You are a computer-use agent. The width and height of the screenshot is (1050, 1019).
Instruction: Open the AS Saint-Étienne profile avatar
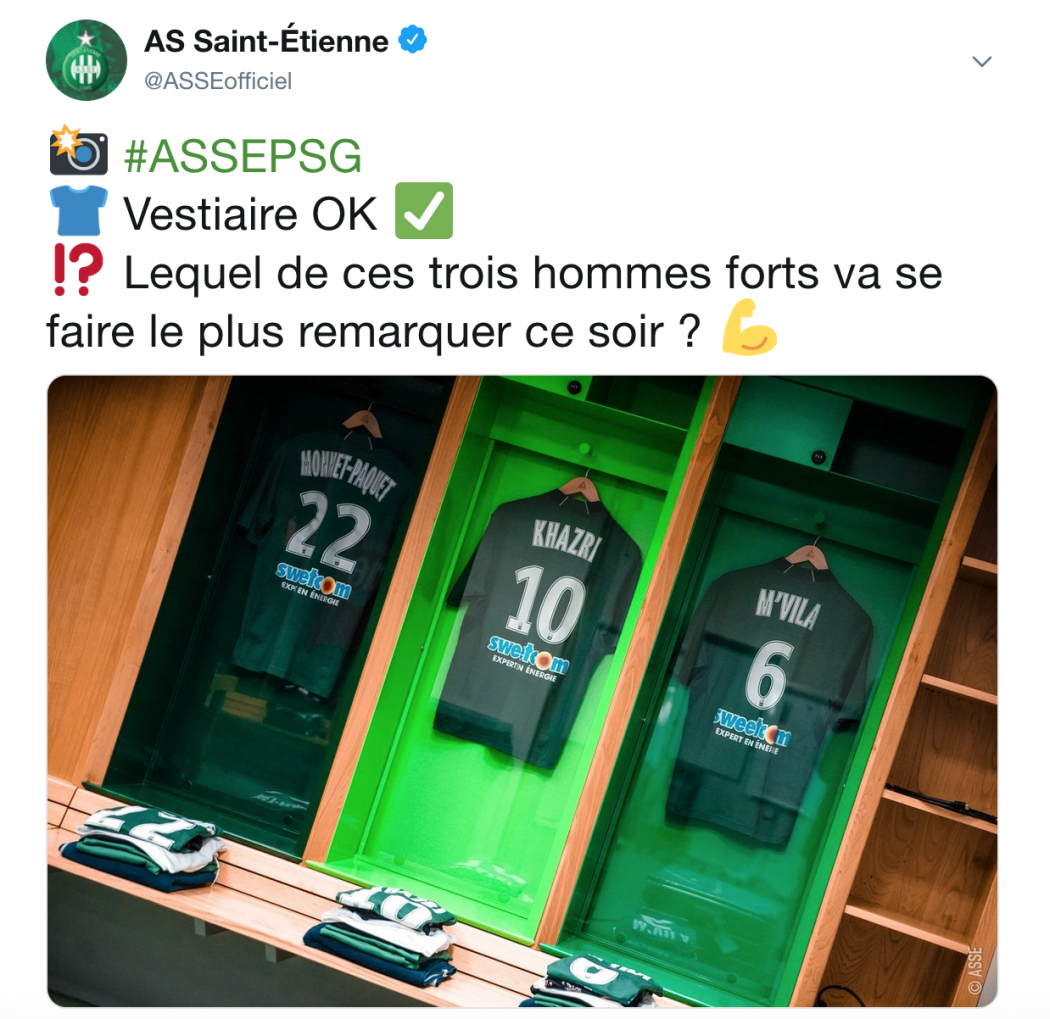pyautogui.click(x=86, y=60)
